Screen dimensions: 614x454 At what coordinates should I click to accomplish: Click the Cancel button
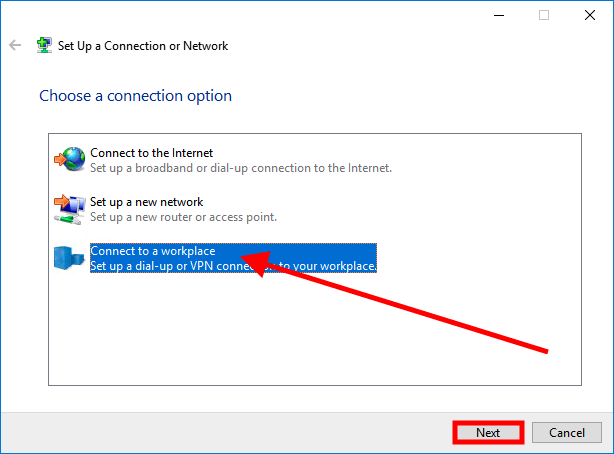567,432
